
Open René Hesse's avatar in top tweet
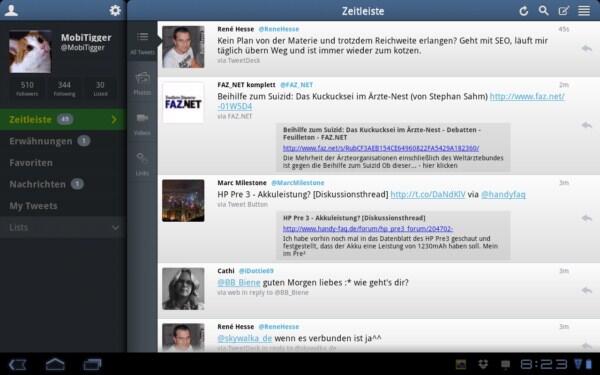tap(183, 47)
